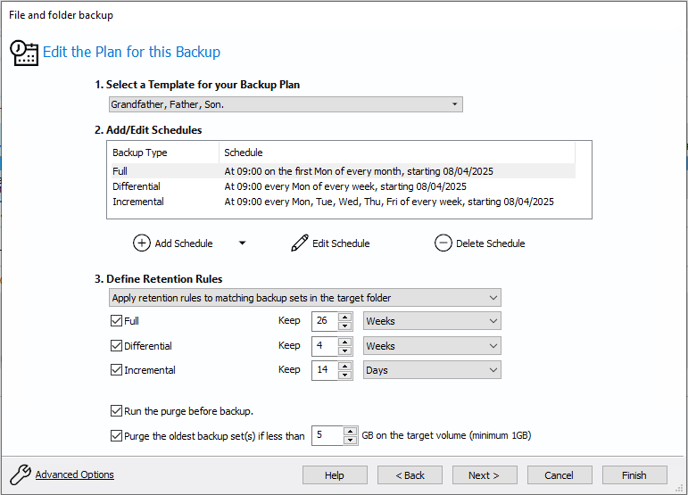This screenshot has height=495, width=688.
Task: Disable Run the purge before backup
Action: 116,411
